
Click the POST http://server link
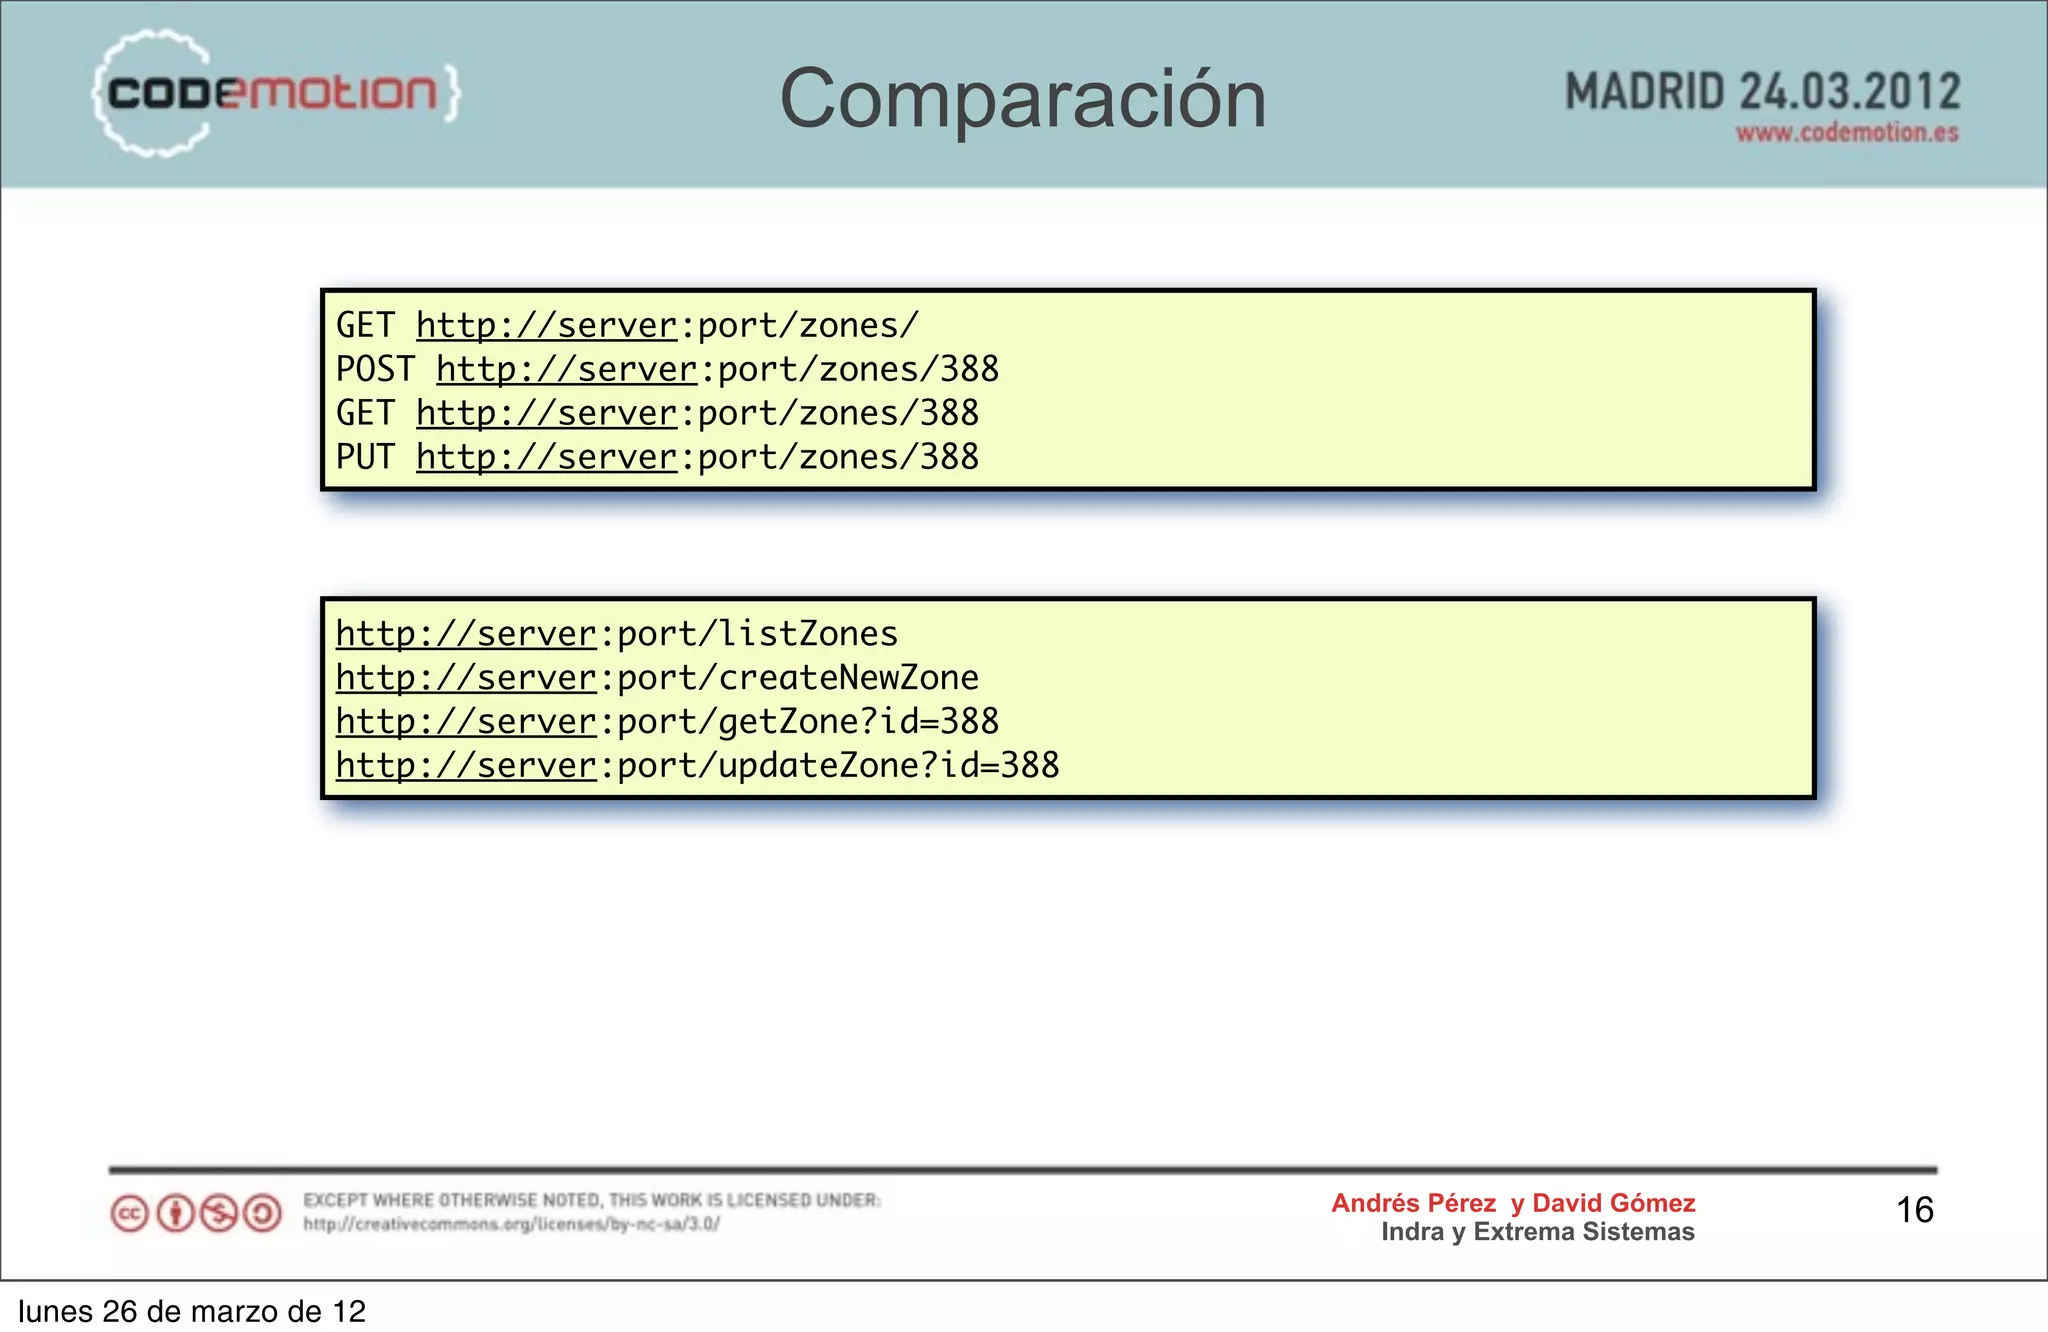click(x=567, y=370)
